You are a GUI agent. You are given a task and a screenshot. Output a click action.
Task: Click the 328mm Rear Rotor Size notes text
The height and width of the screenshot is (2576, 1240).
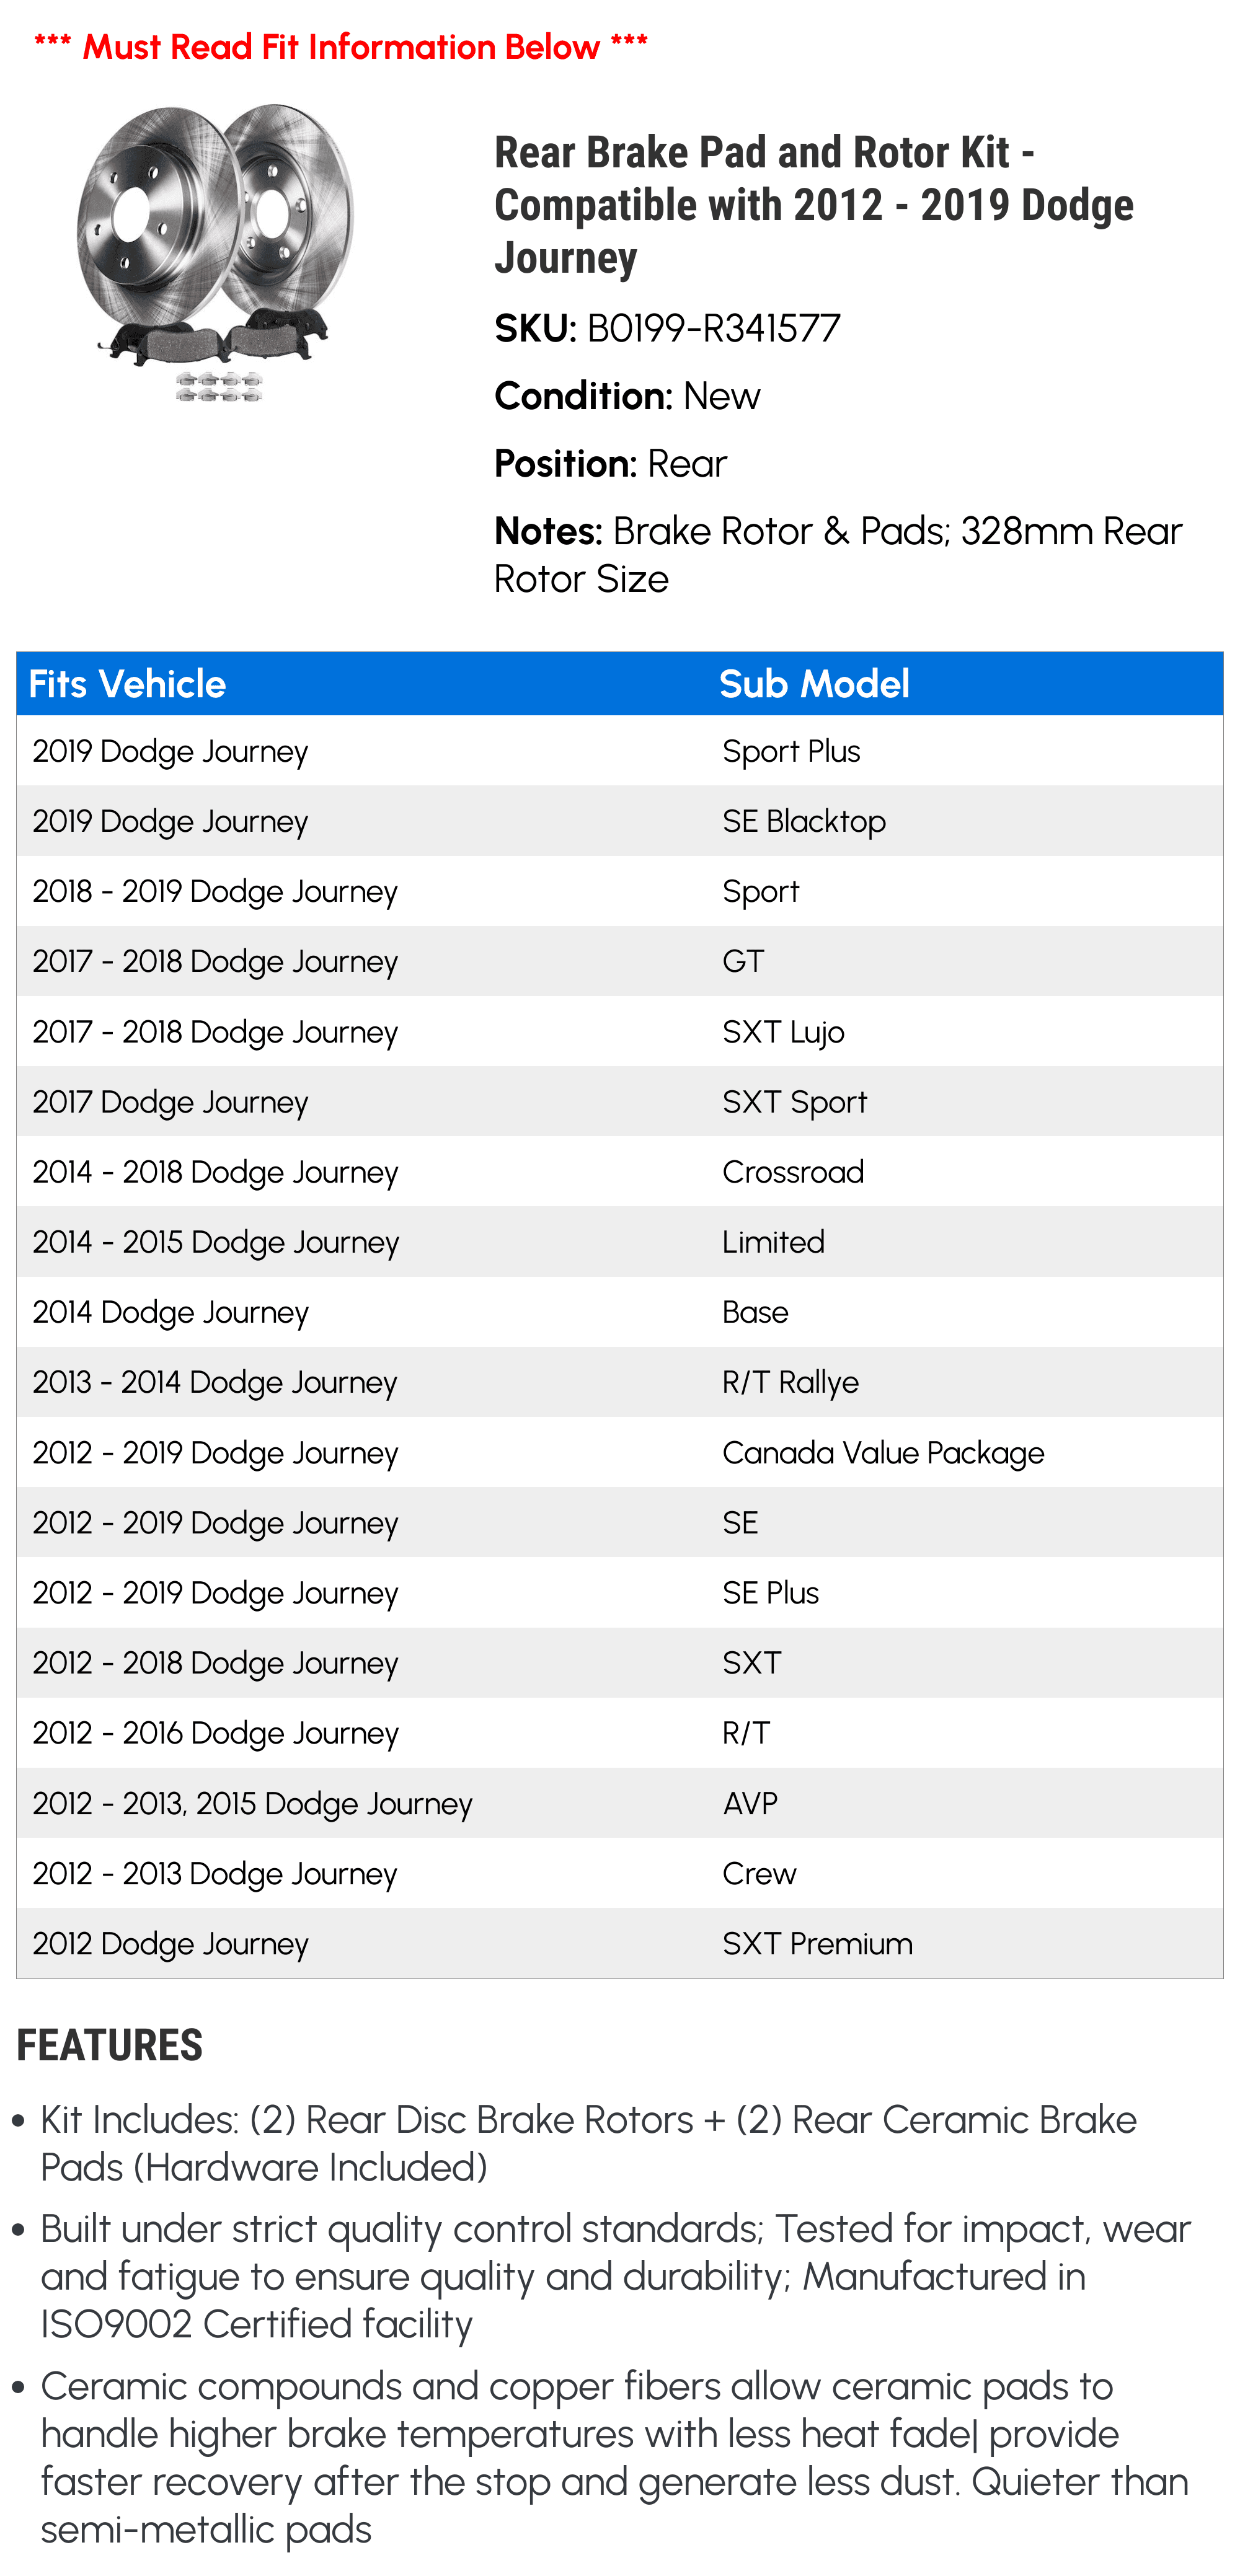click(838, 555)
